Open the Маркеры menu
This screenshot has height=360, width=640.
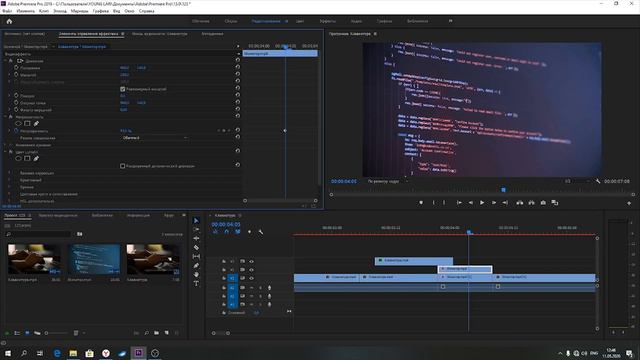(79, 11)
